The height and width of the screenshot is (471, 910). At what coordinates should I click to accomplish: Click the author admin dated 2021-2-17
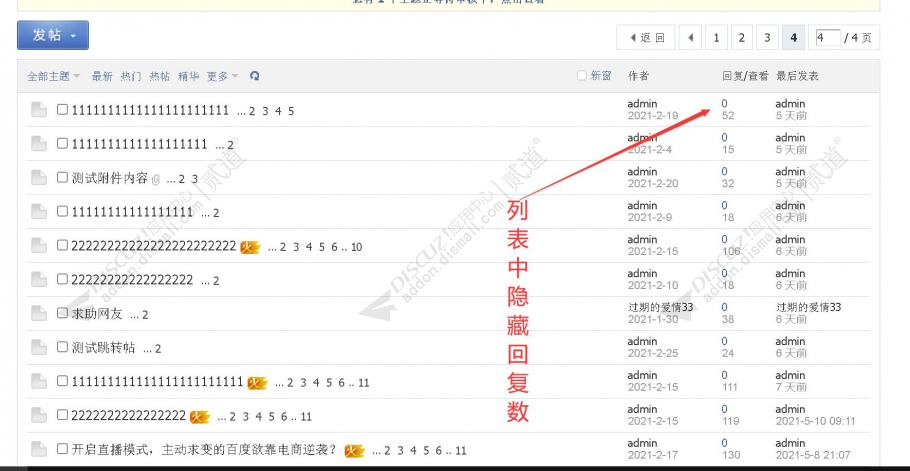click(x=642, y=443)
